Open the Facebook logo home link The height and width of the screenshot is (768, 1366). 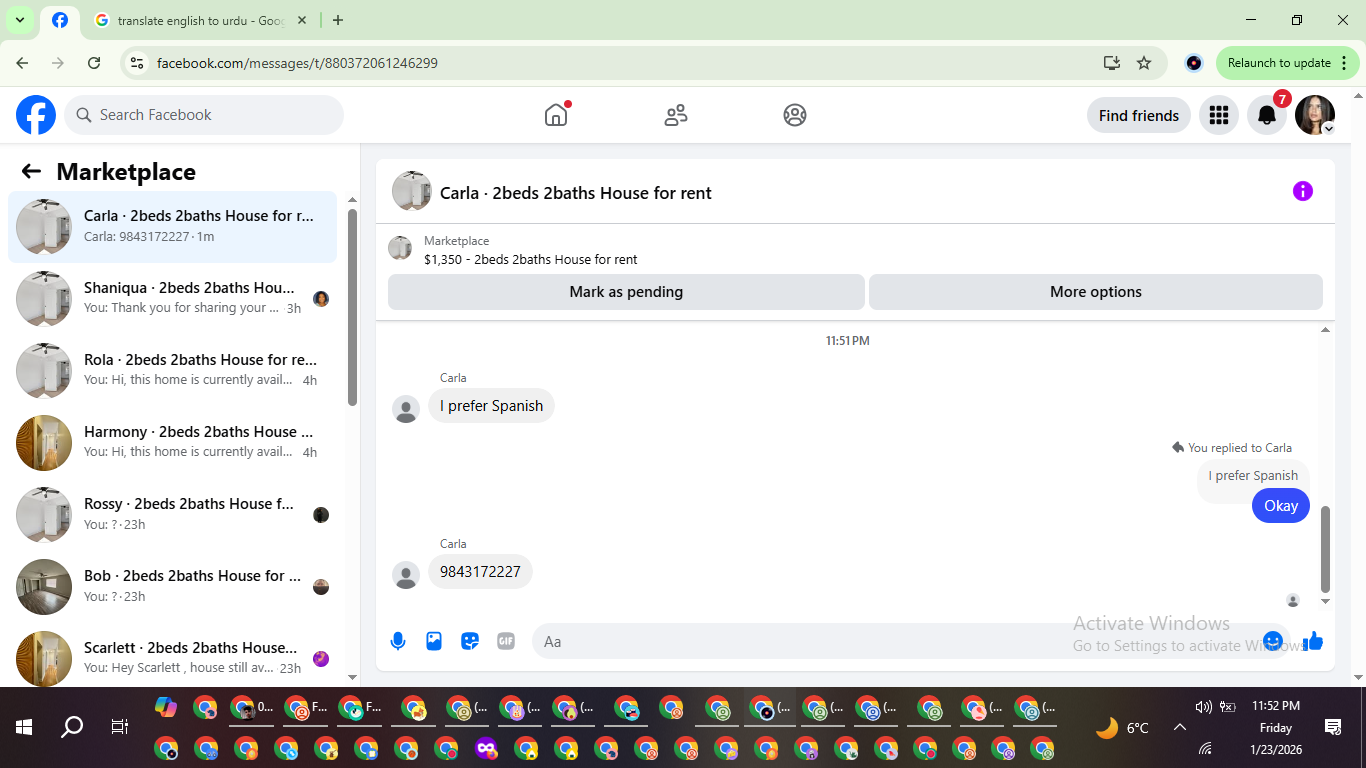tap(36, 115)
